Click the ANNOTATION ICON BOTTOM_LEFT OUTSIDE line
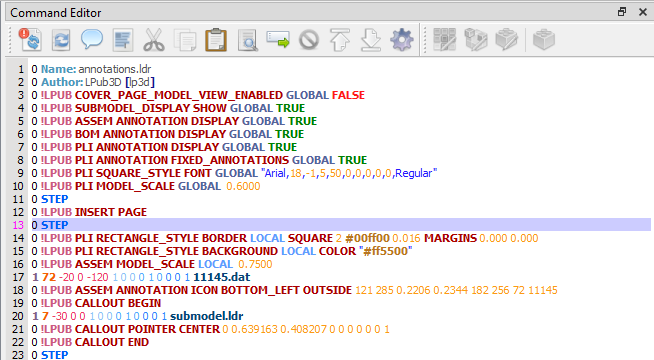 (x=294, y=290)
